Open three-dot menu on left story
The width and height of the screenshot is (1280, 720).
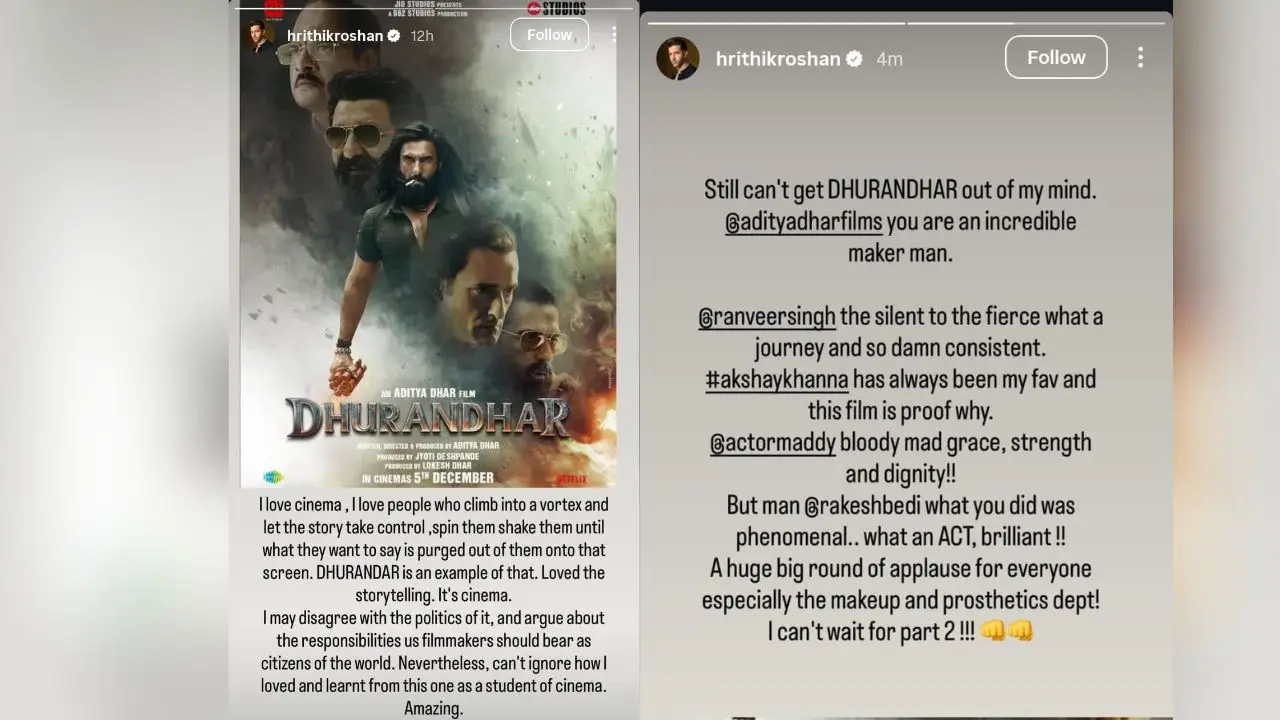614,35
